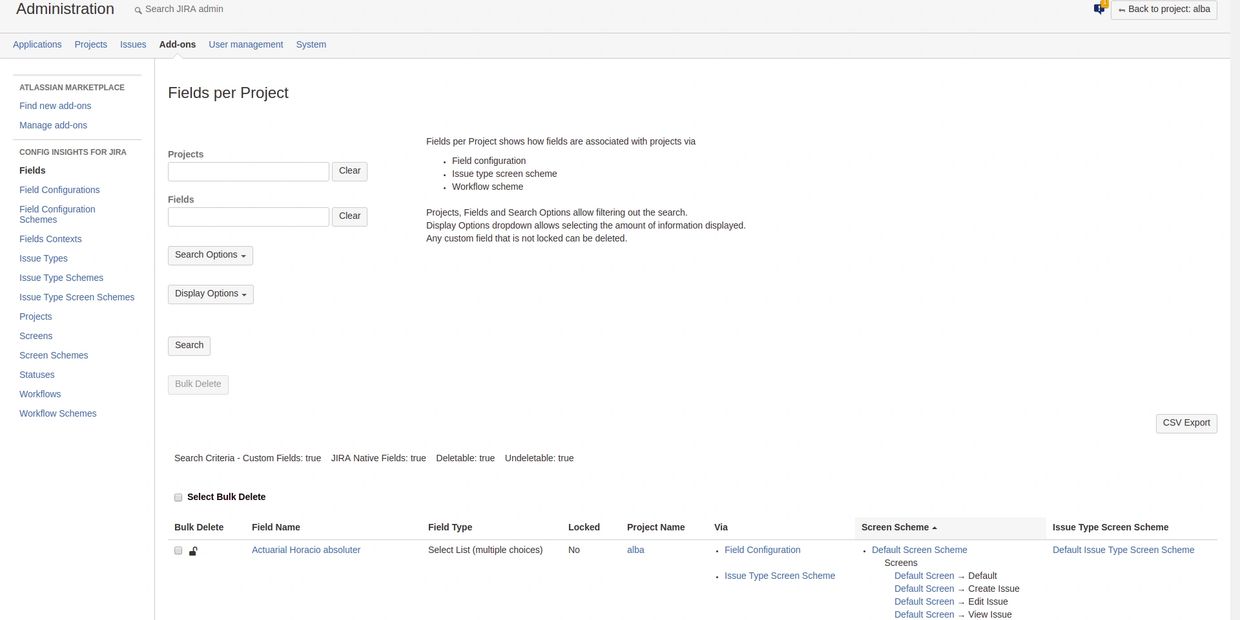The height and width of the screenshot is (620, 1240).
Task: Sort table by Field Name column header
Action: [276, 527]
